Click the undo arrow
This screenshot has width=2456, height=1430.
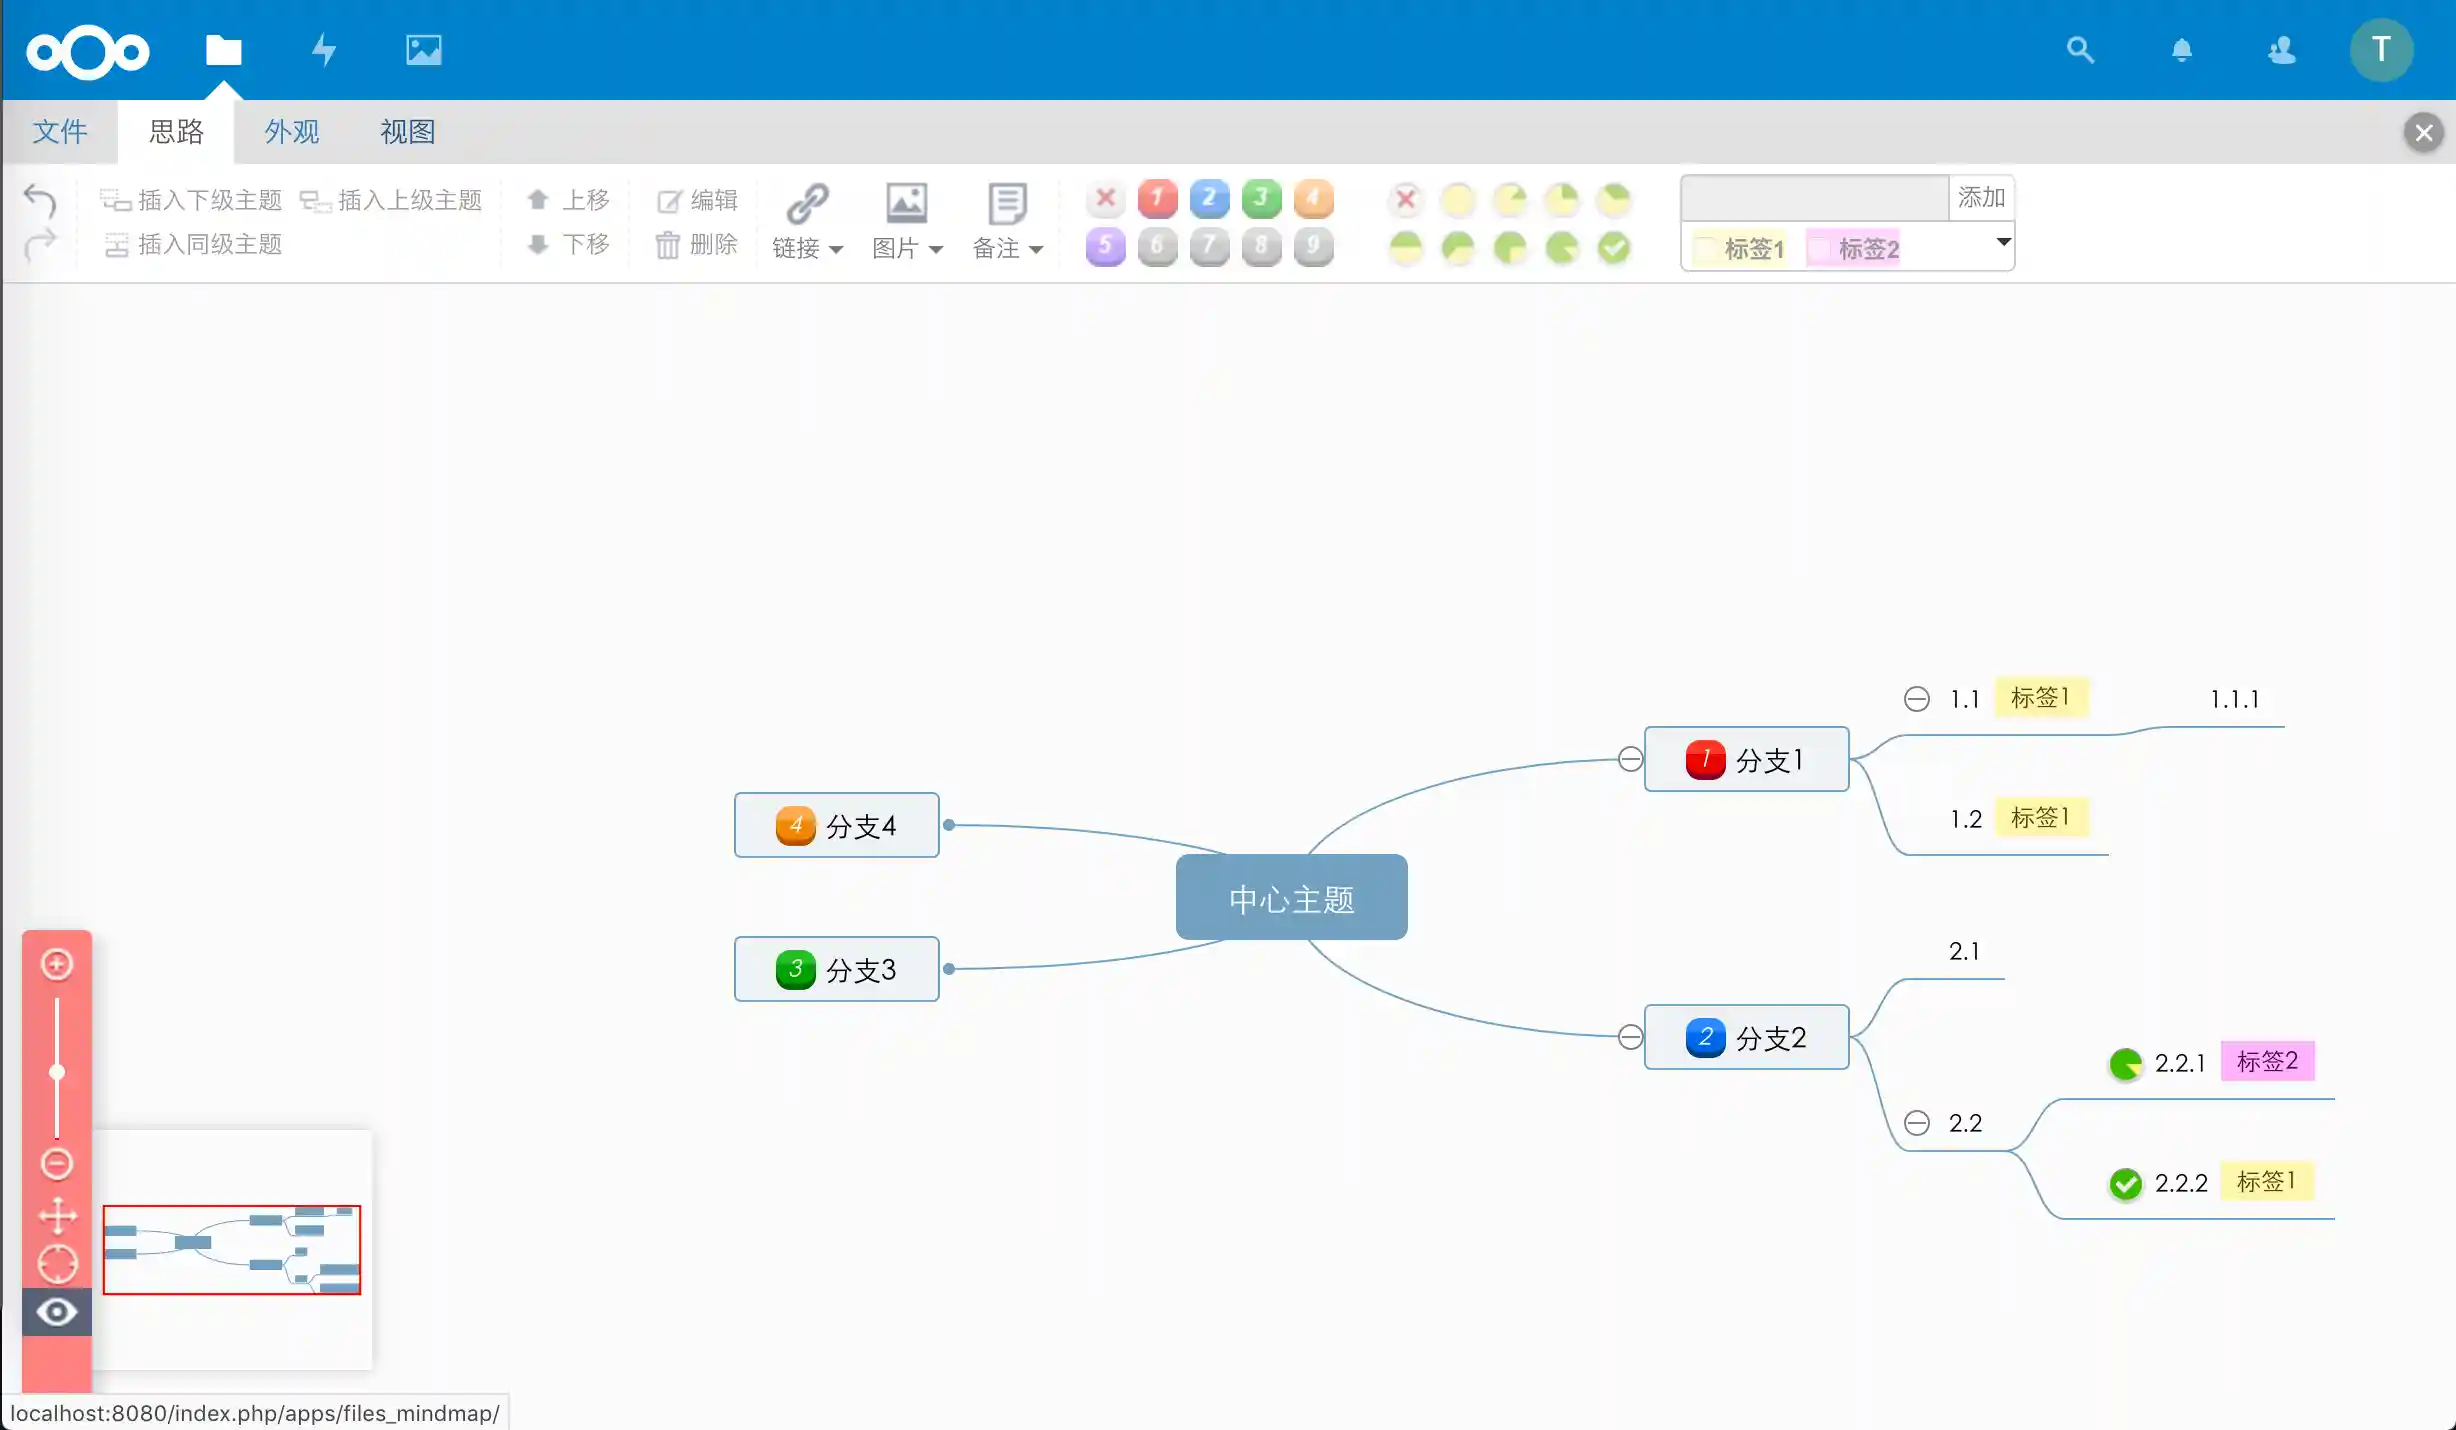[x=40, y=200]
